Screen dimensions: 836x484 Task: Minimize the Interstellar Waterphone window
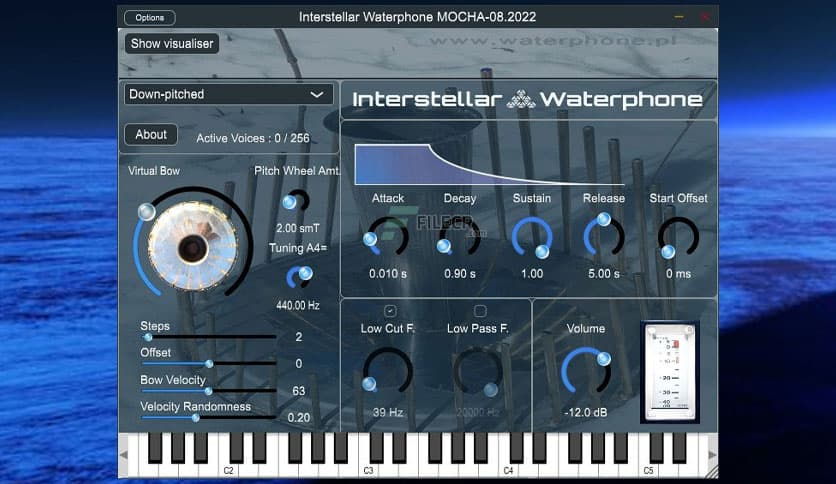679,17
